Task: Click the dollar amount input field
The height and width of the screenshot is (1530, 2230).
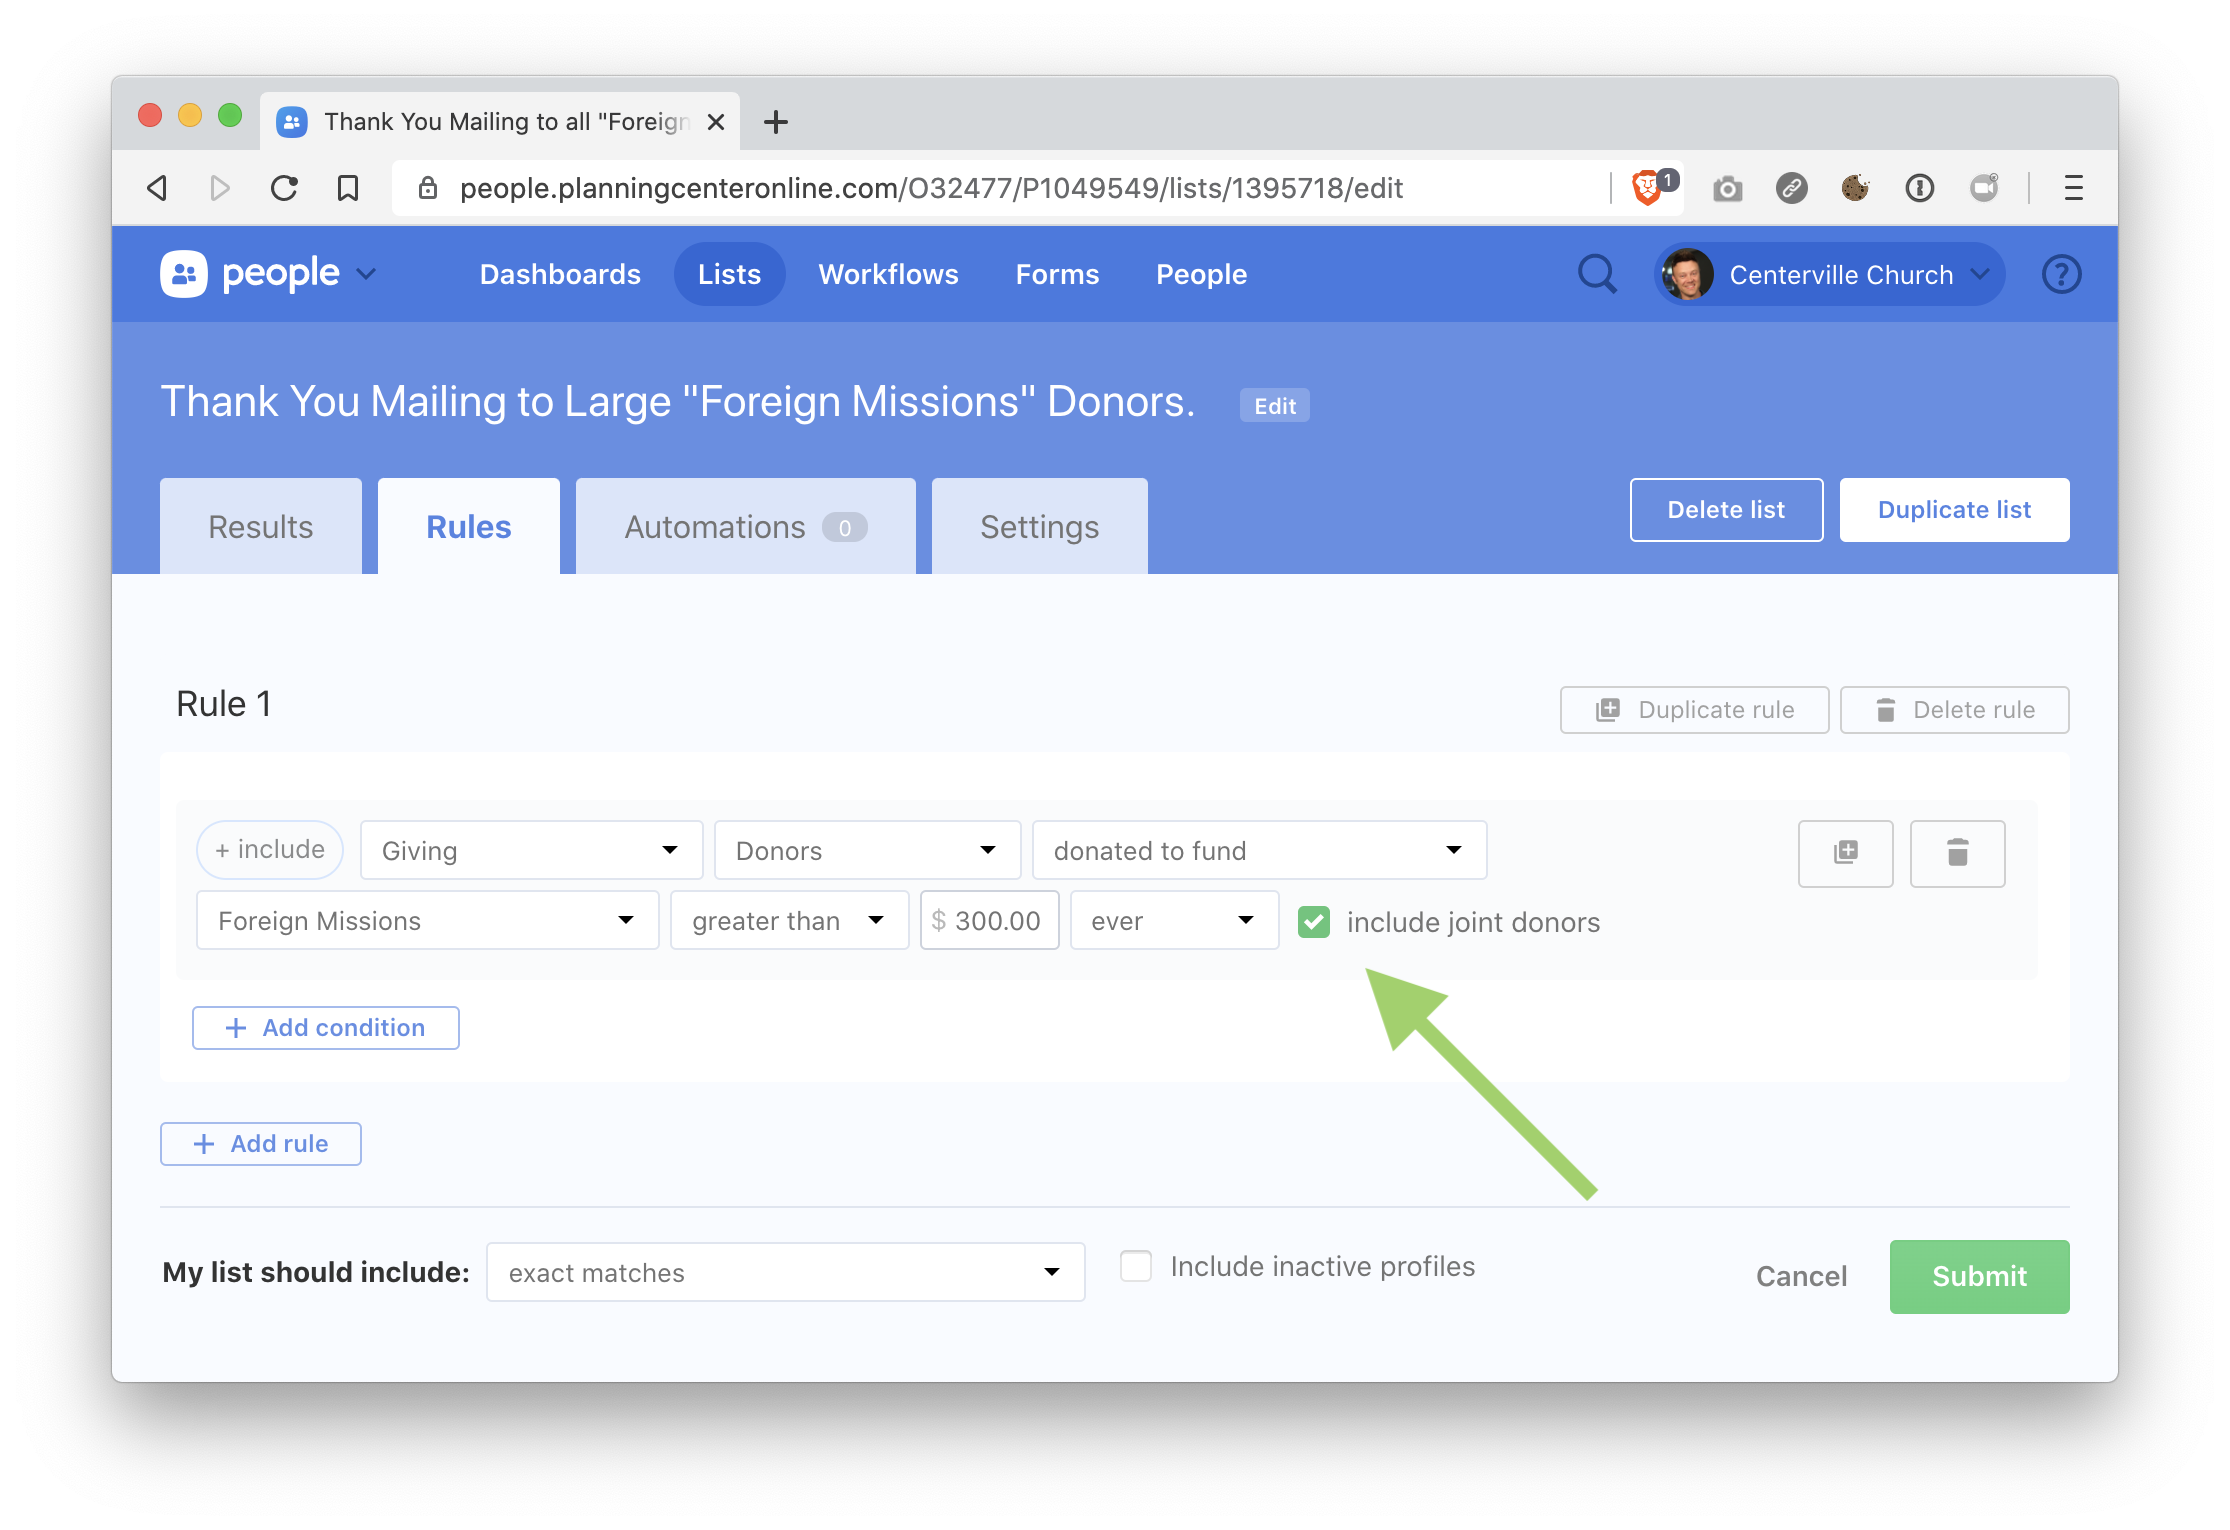Action: [996, 921]
